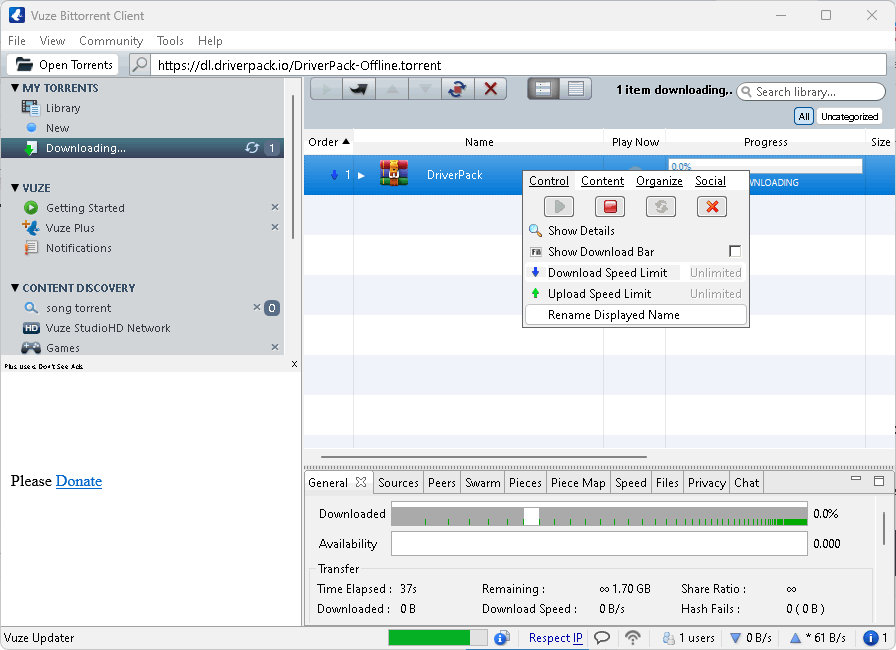Collapse the CONTENT DISCOVERY section

[15, 287]
